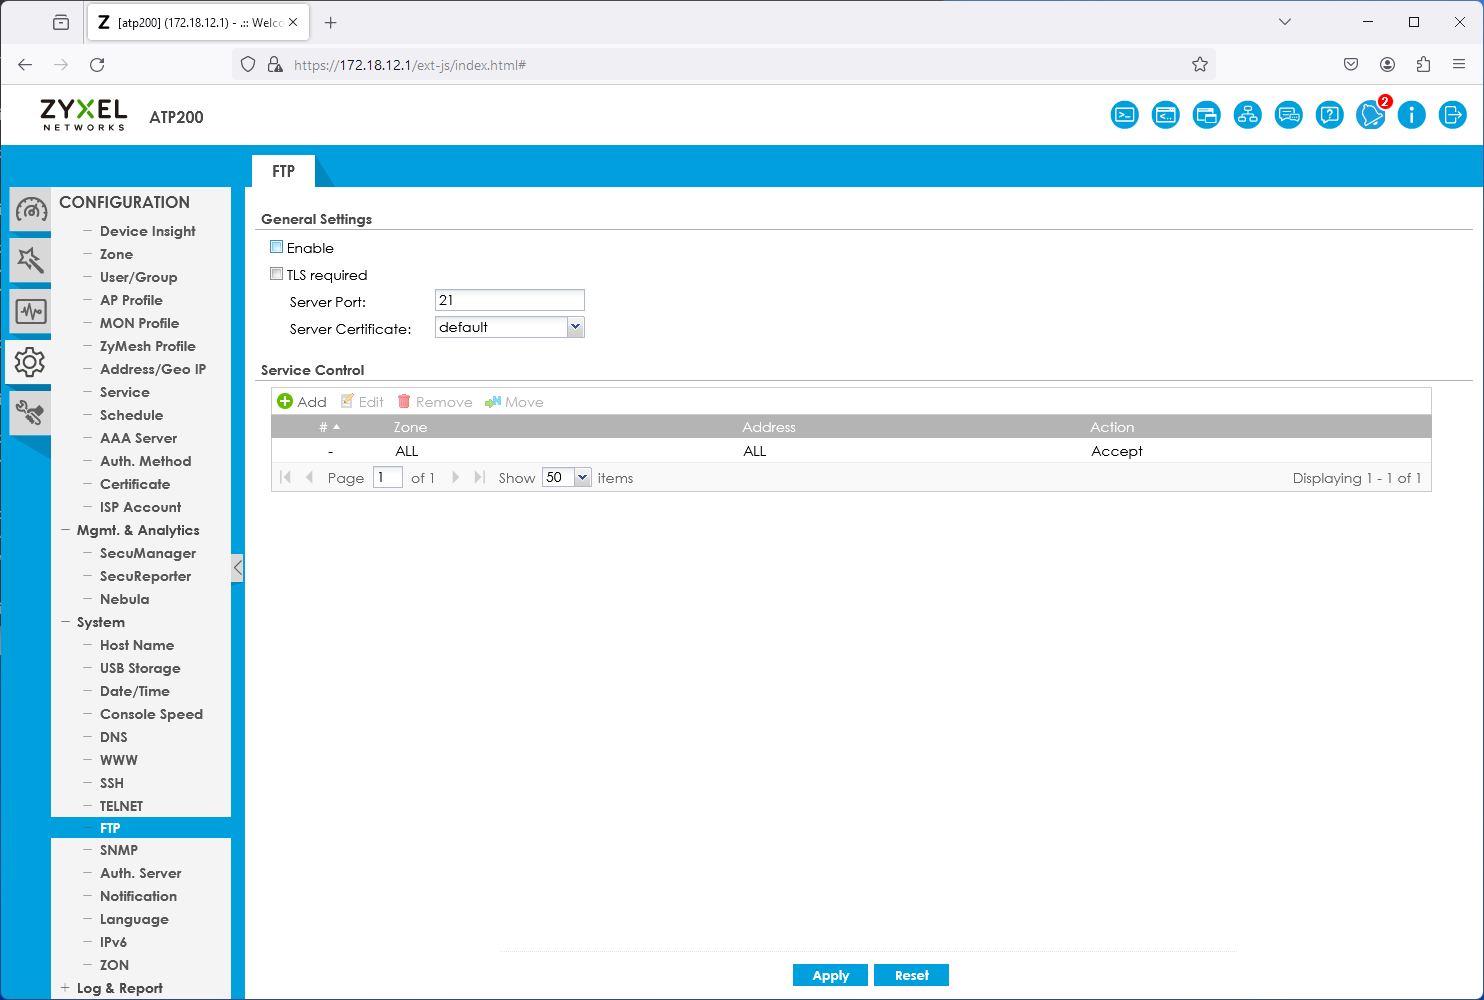Open the Auth. Server menu item
The width and height of the screenshot is (1484, 1000).
click(x=141, y=873)
